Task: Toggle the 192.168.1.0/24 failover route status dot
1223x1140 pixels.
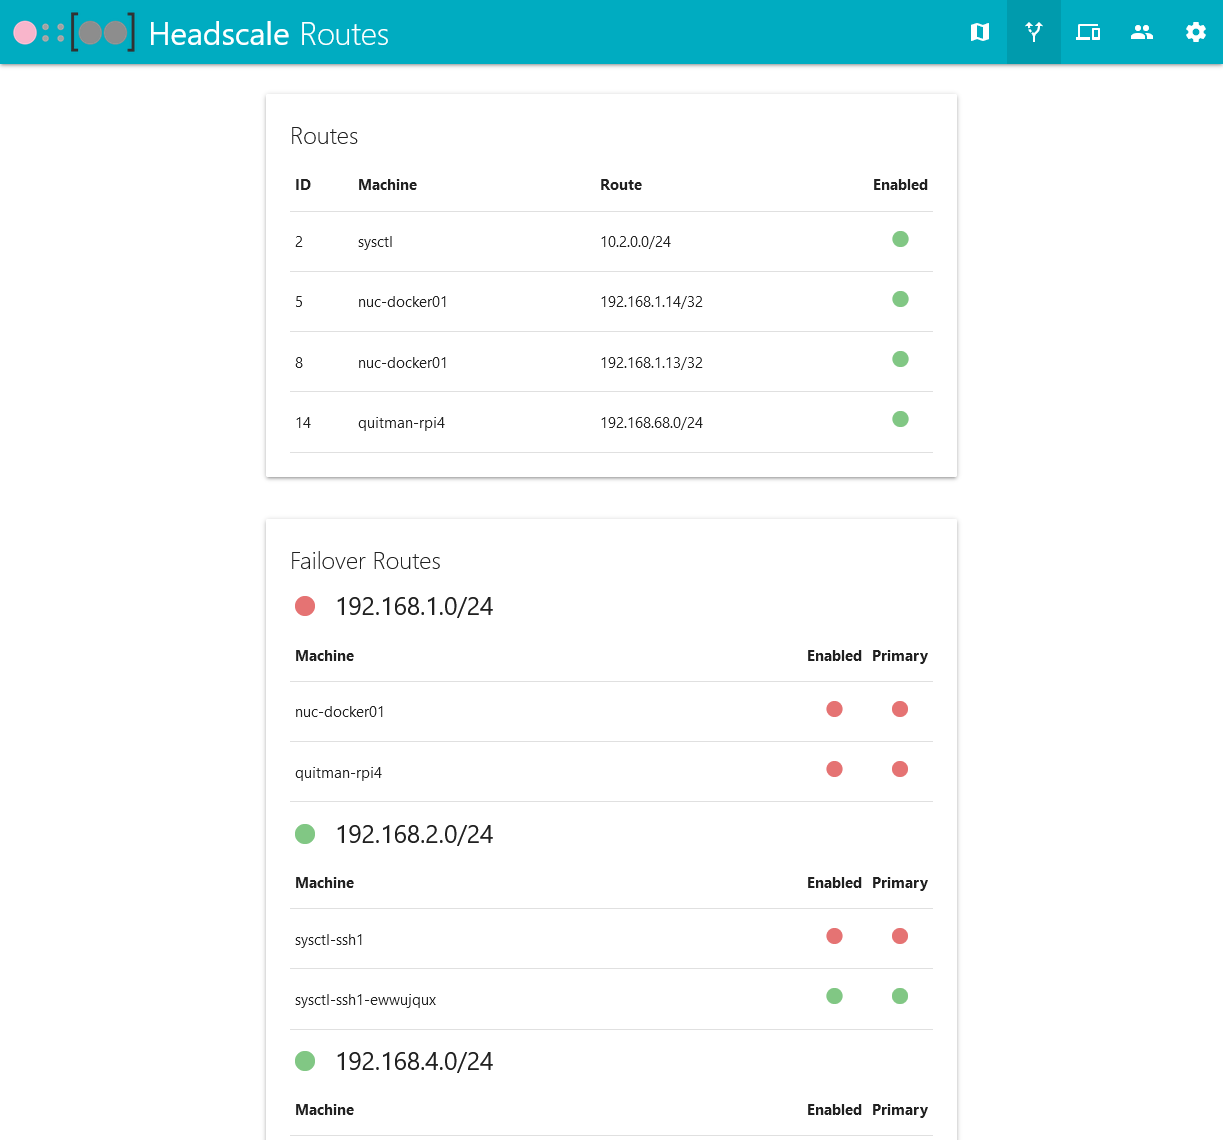Action: pos(305,606)
